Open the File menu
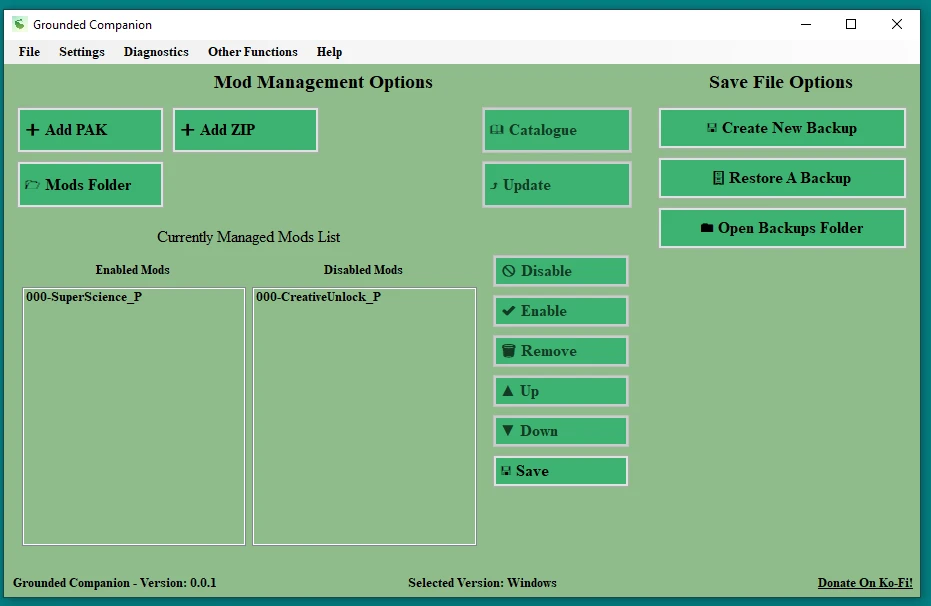931x606 pixels. pos(30,52)
